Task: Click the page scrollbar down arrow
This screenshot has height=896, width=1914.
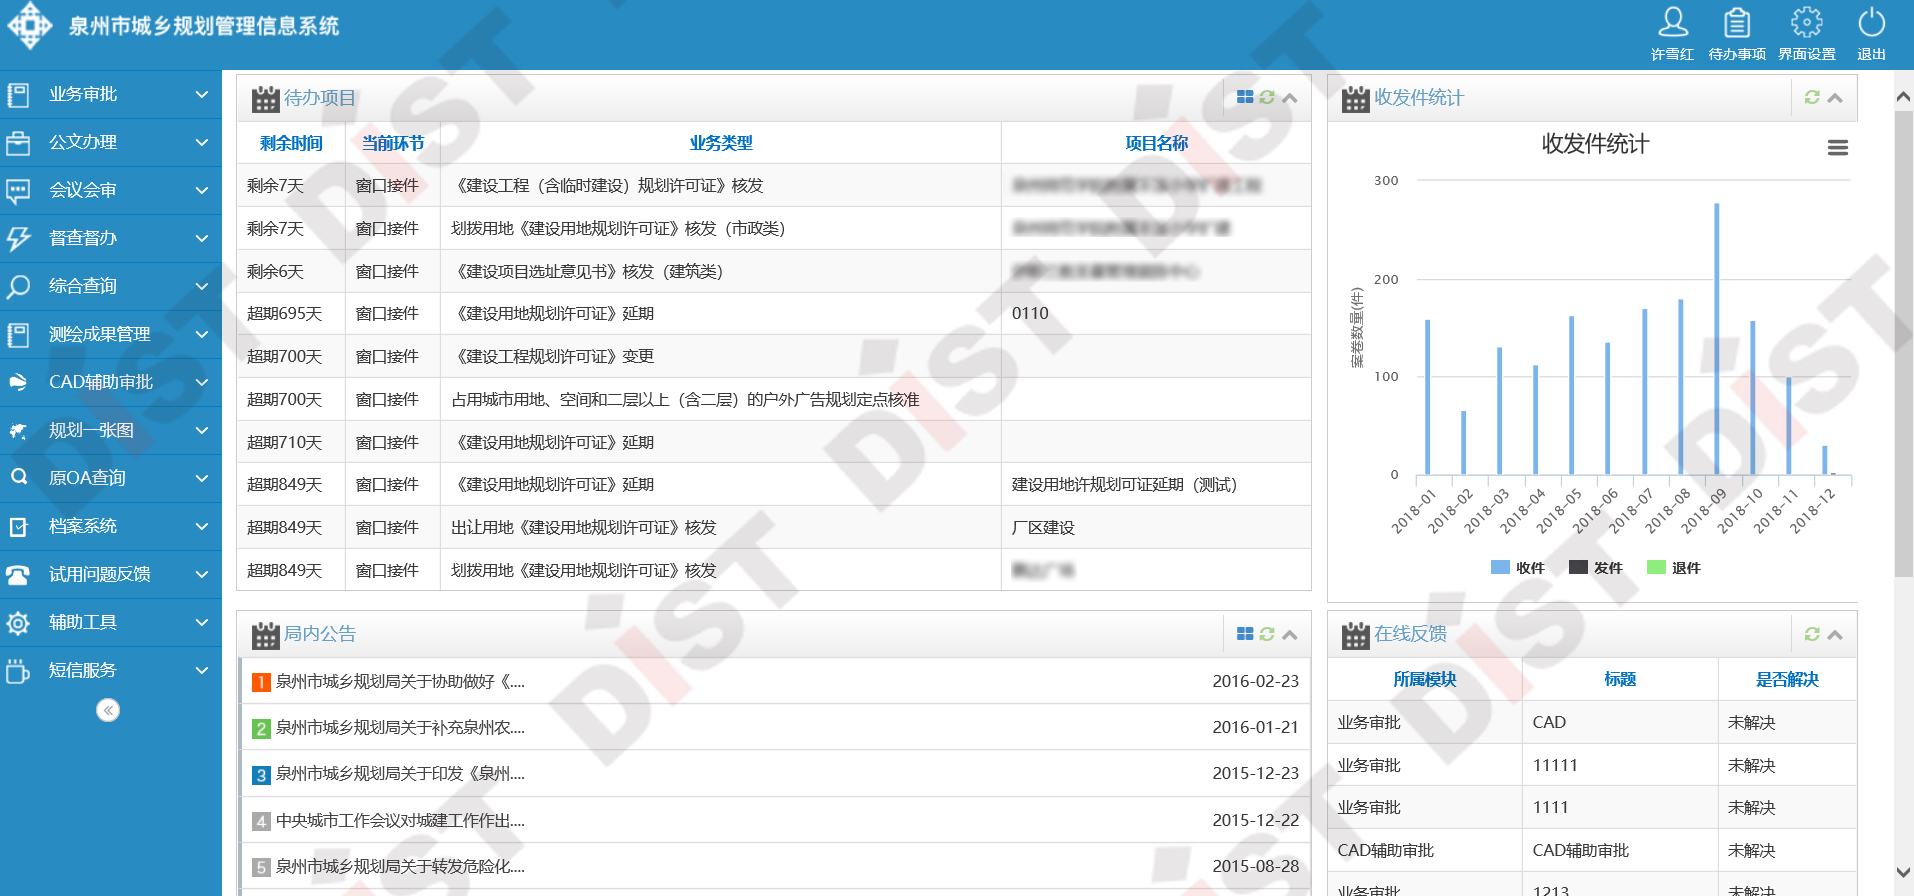Action: tap(1903, 873)
